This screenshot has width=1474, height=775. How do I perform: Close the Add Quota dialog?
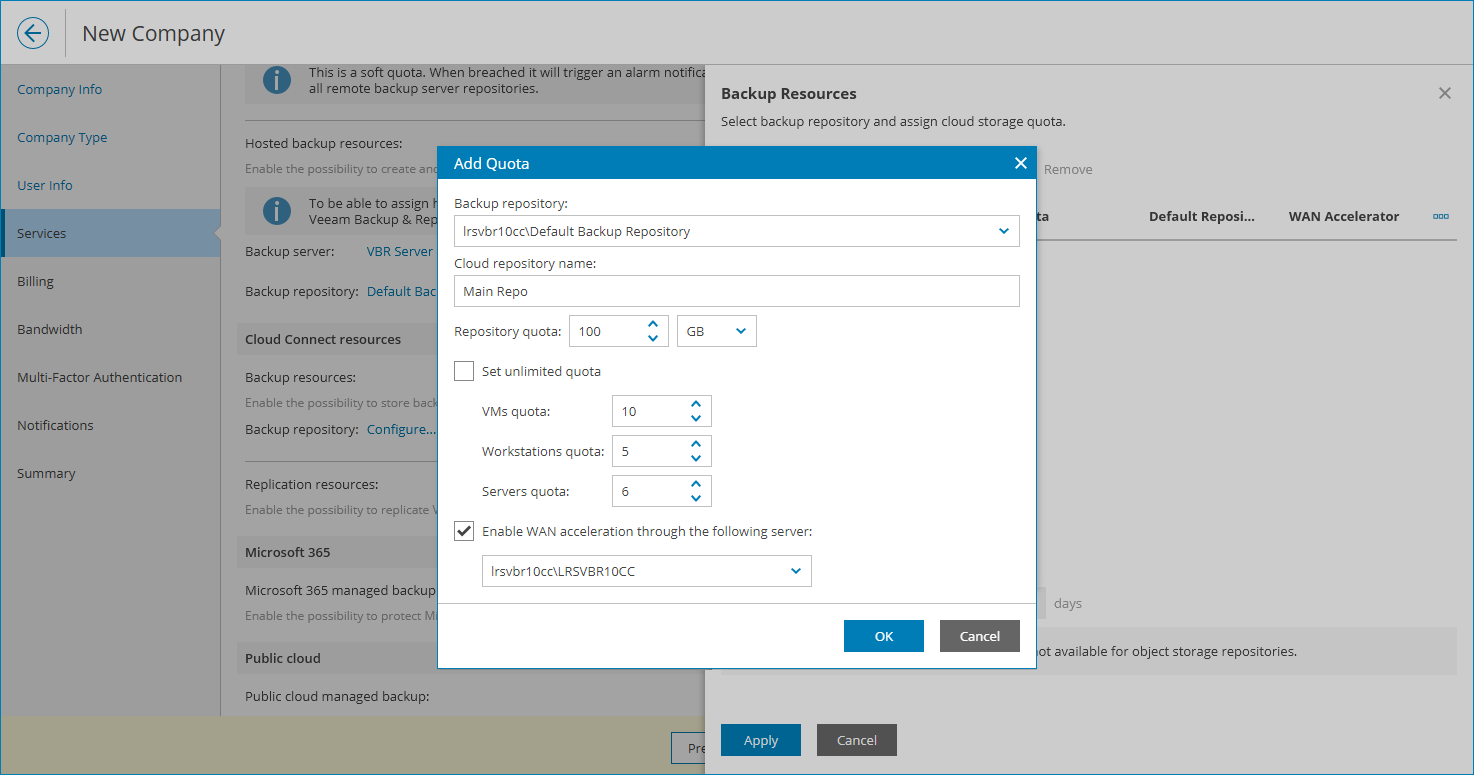click(1020, 163)
